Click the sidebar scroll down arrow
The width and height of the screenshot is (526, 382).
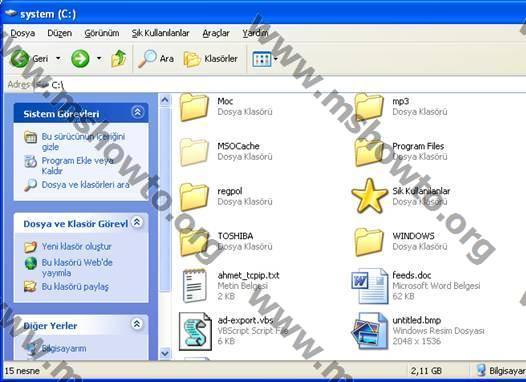click(165, 353)
